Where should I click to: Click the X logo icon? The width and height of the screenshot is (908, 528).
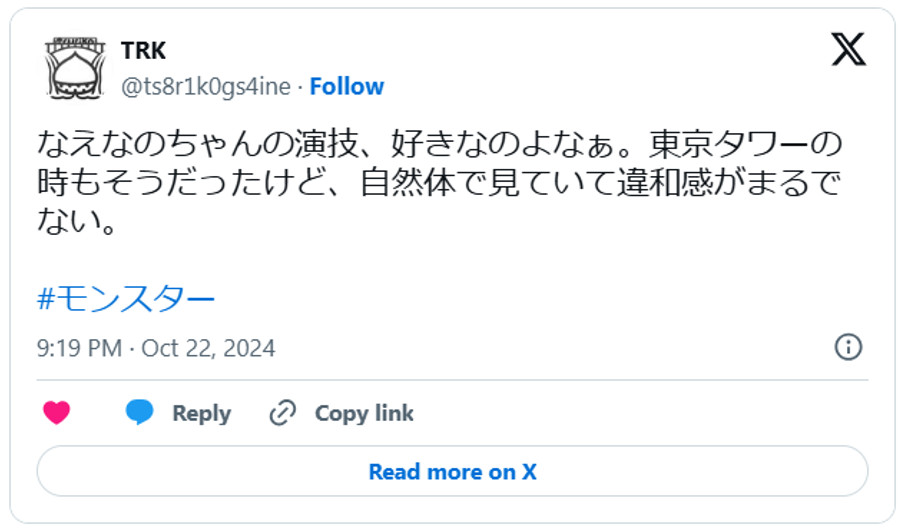click(x=848, y=49)
